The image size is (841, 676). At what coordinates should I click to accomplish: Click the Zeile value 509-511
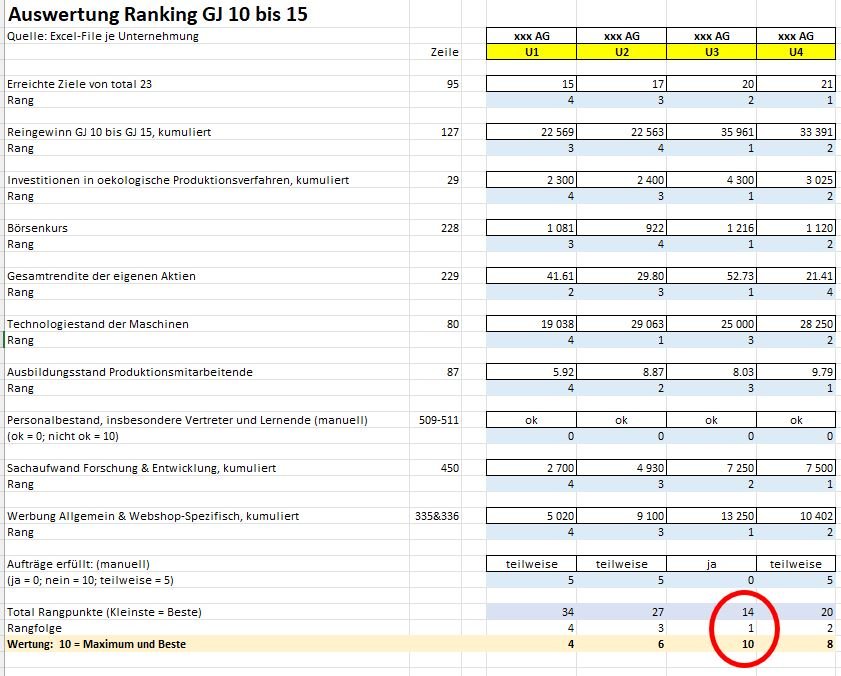439,420
